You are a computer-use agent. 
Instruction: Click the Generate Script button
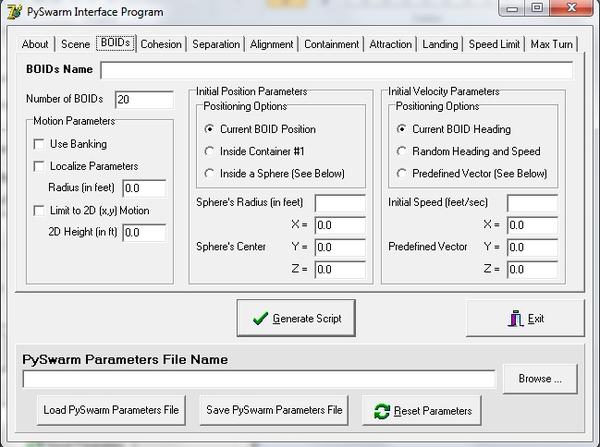coord(296,318)
